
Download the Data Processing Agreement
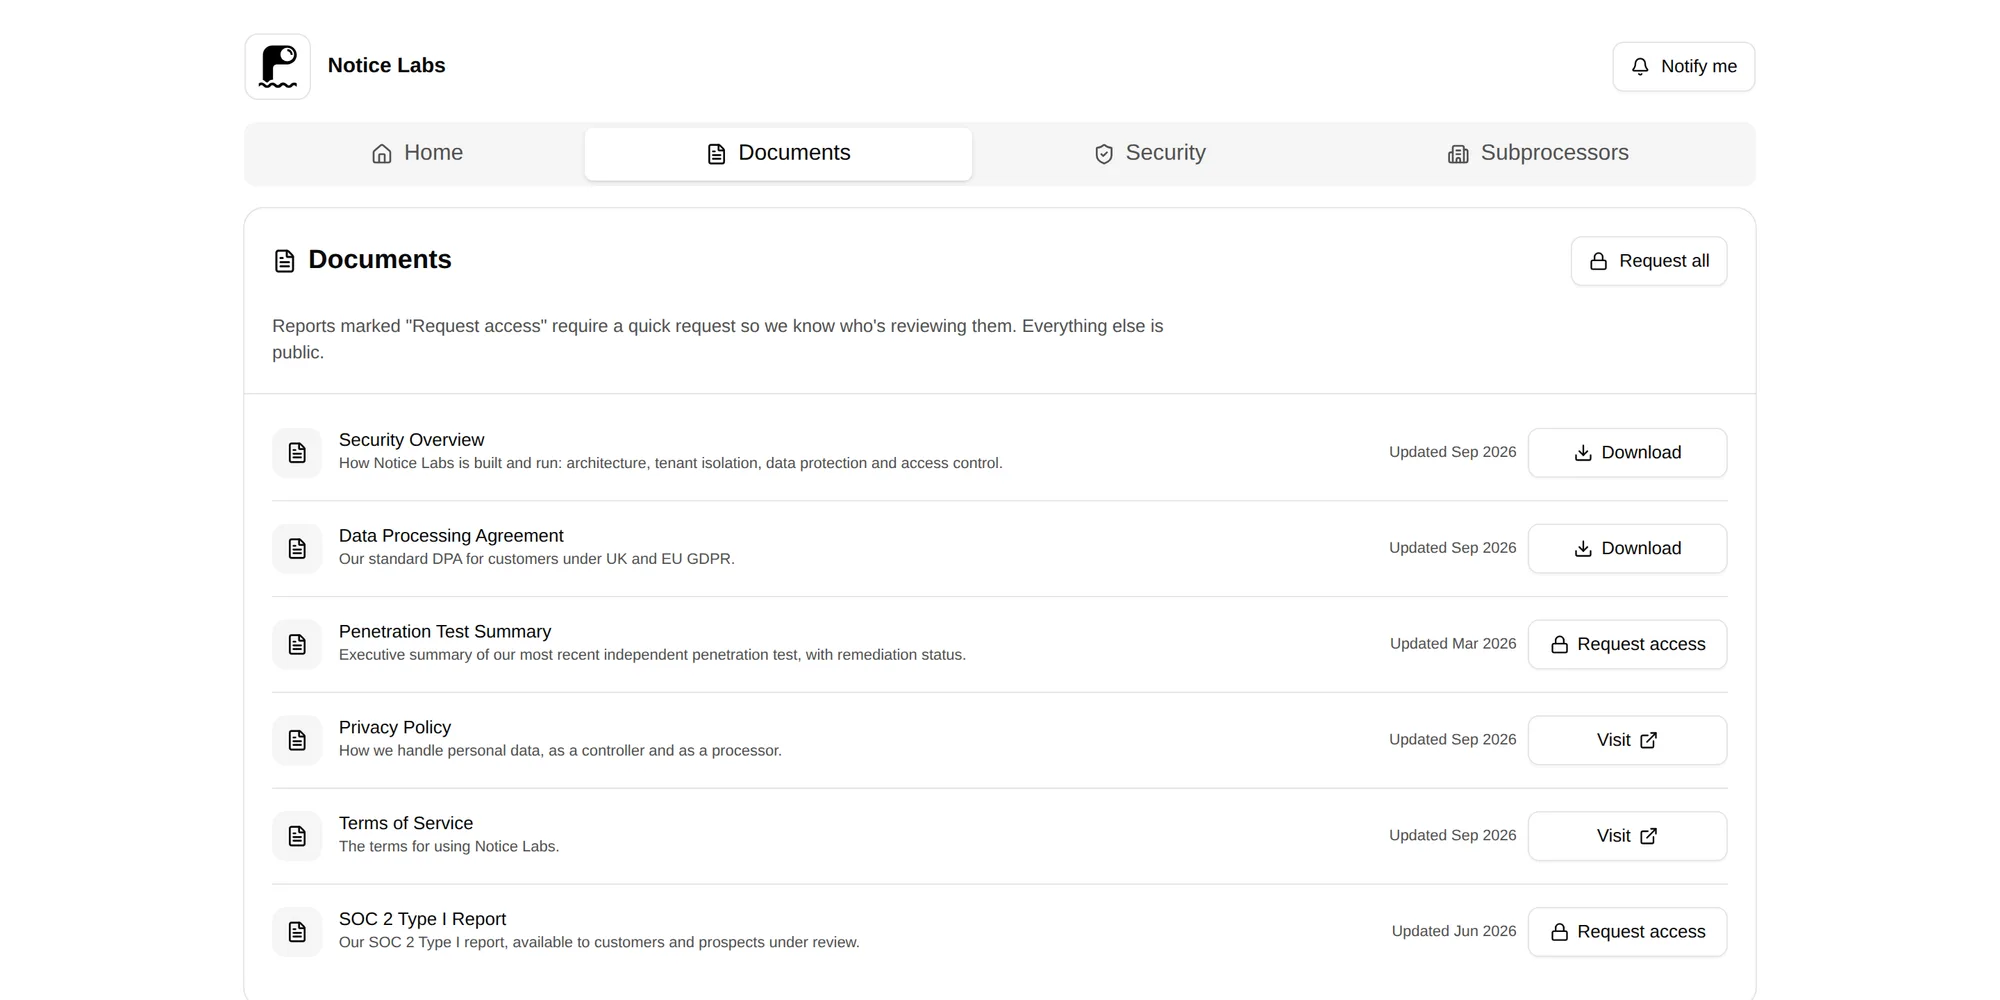1627,549
